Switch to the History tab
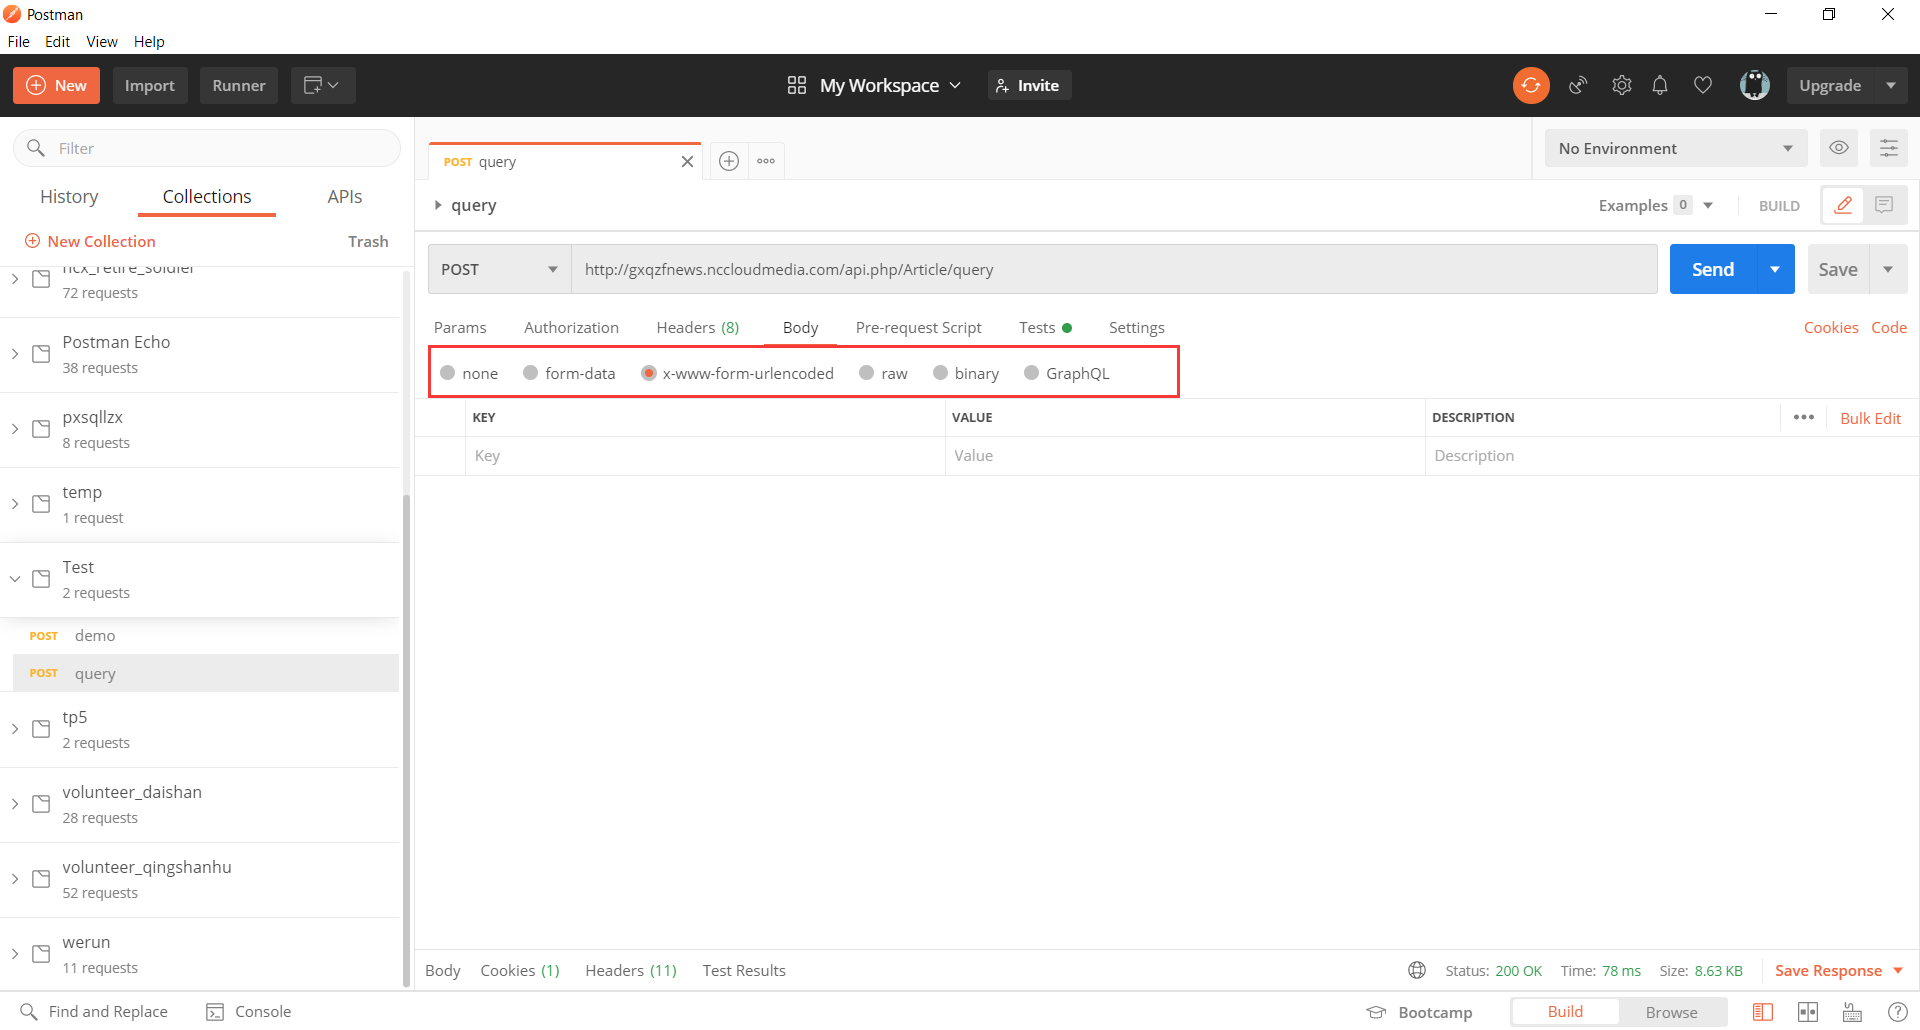 click(x=69, y=196)
